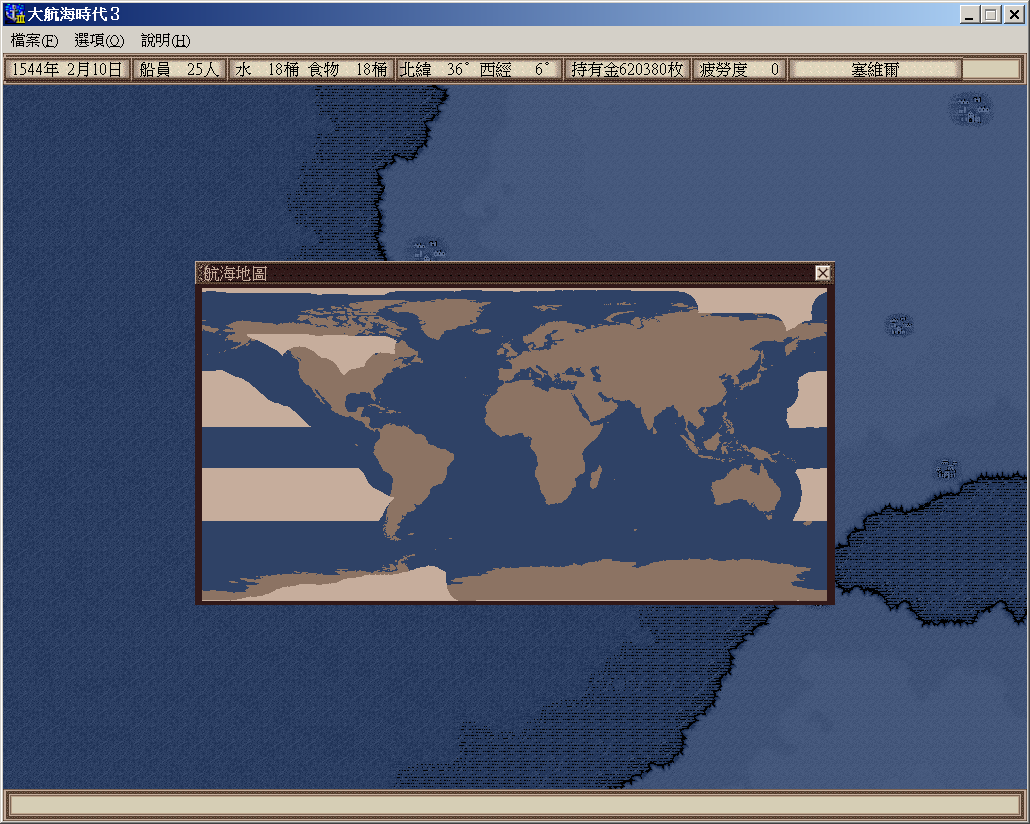Select the port town icon just above the chart window
This screenshot has height=824, width=1030.
(428, 249)
